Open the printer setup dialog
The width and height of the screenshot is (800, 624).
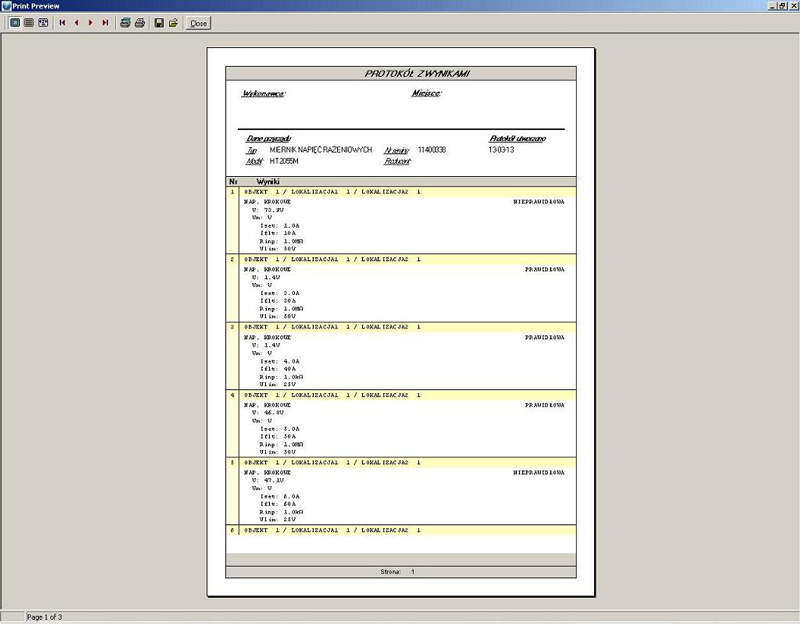[125, 22]
